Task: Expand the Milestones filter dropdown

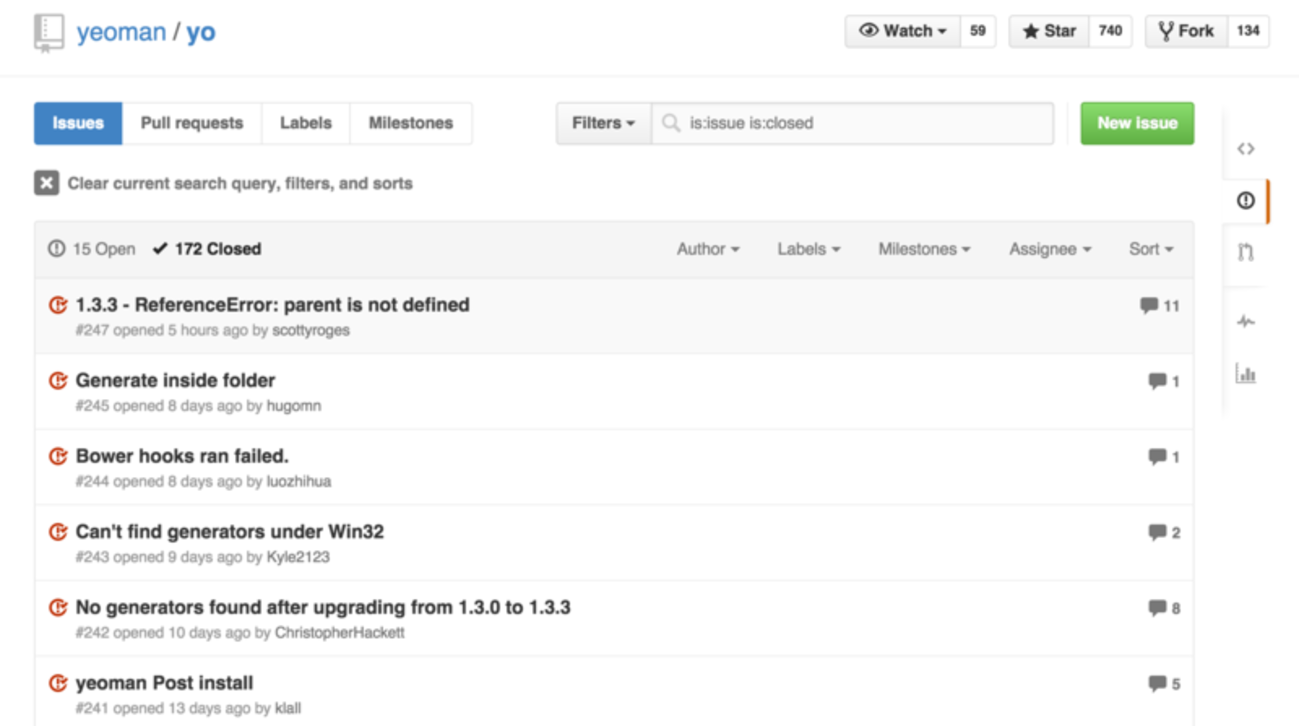Action: pyautogui.click(x=924, y=249)
